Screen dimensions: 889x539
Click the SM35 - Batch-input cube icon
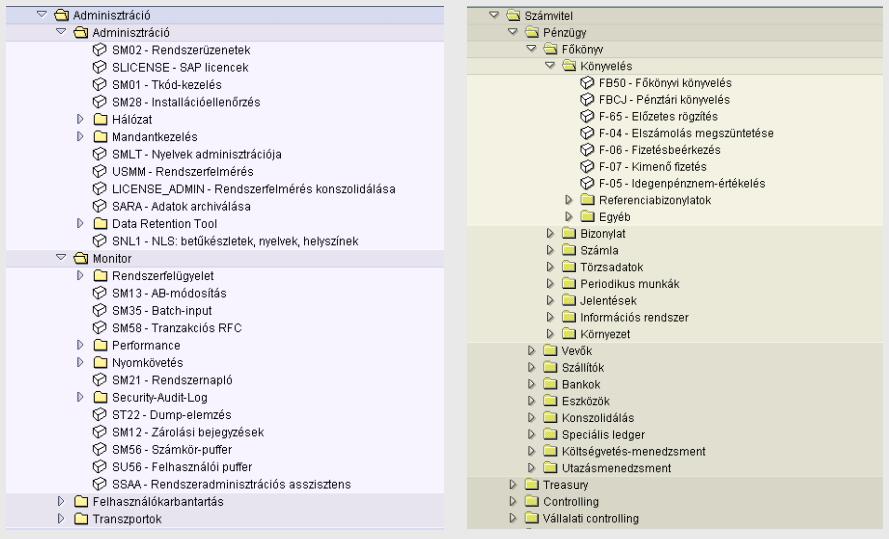coord(100,311)
